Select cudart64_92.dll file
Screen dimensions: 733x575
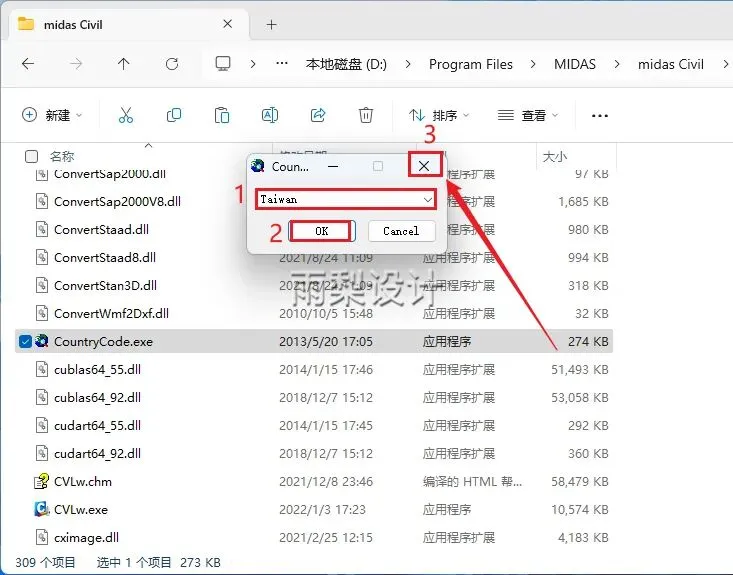pos(97,453)
